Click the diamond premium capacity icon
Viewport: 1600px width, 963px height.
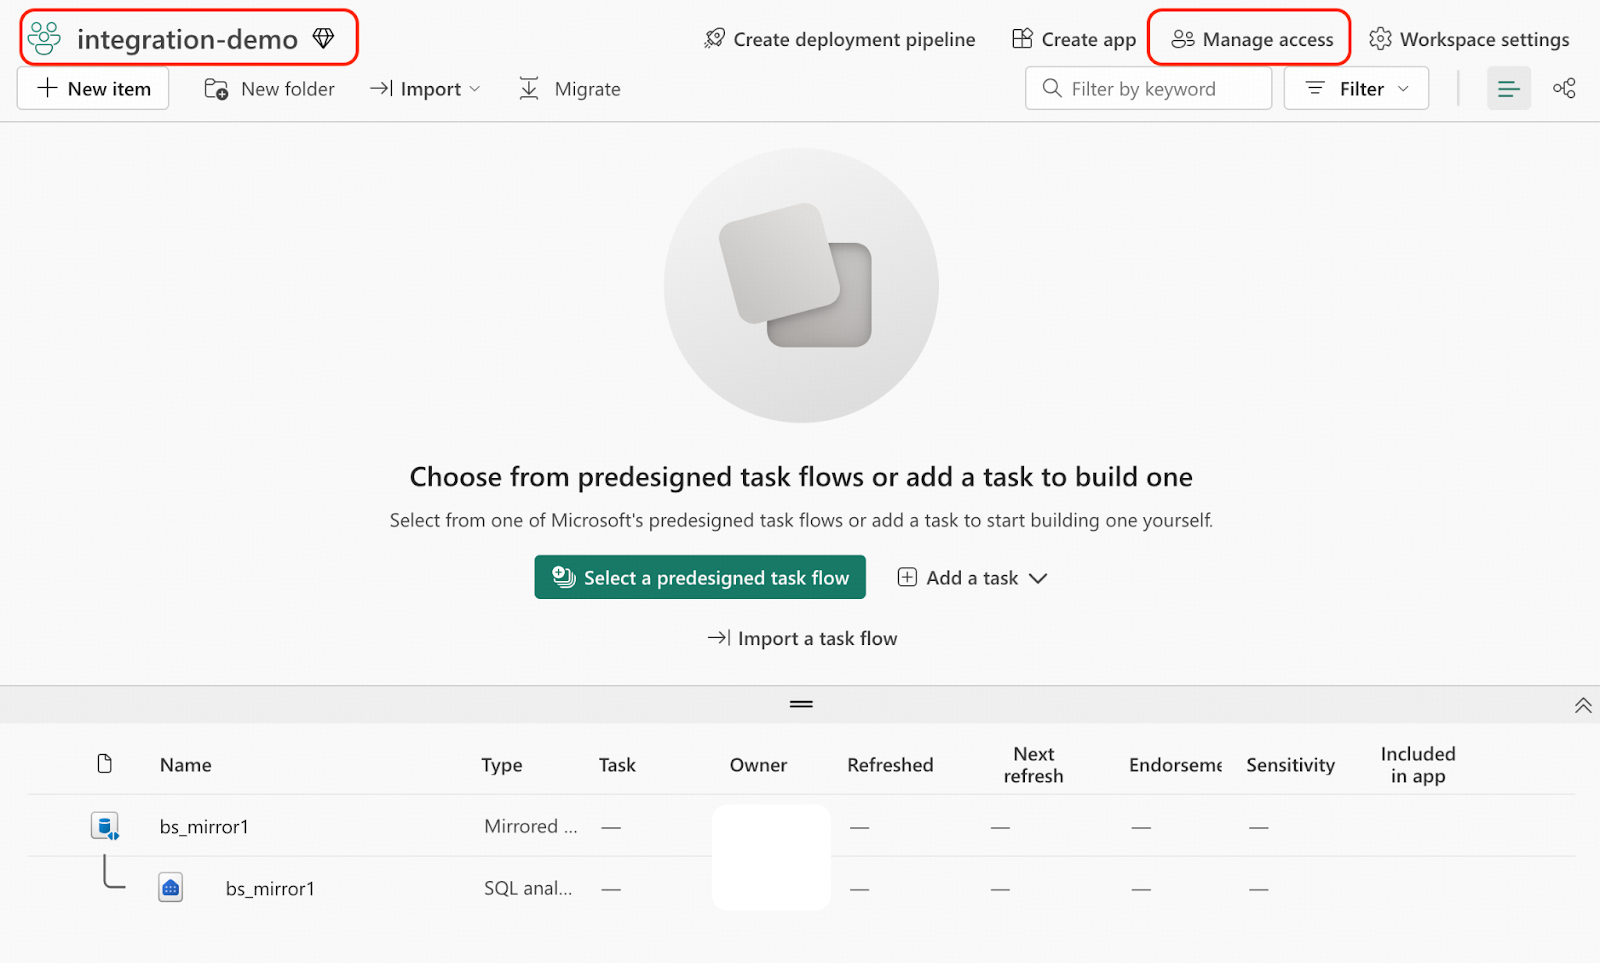point(323,38)
